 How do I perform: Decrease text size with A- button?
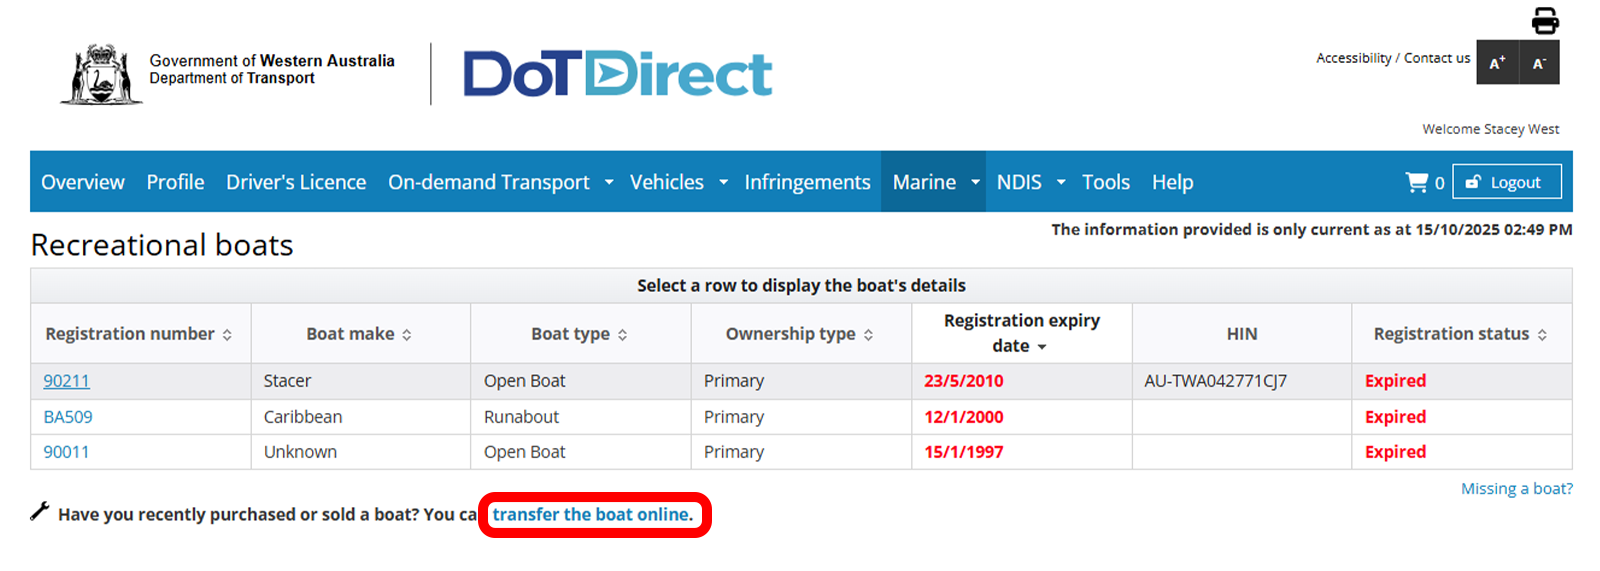click(1539, 63)
